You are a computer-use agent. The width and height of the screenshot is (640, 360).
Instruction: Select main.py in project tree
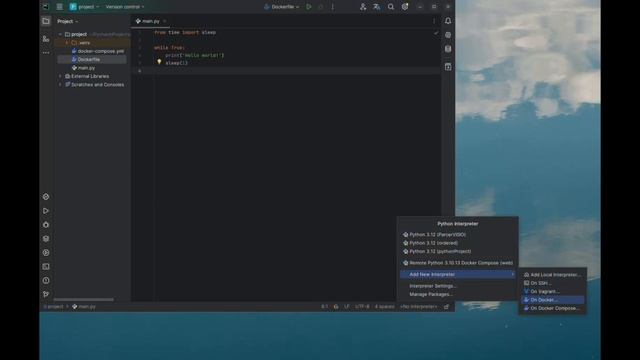(x=83, y=68)
